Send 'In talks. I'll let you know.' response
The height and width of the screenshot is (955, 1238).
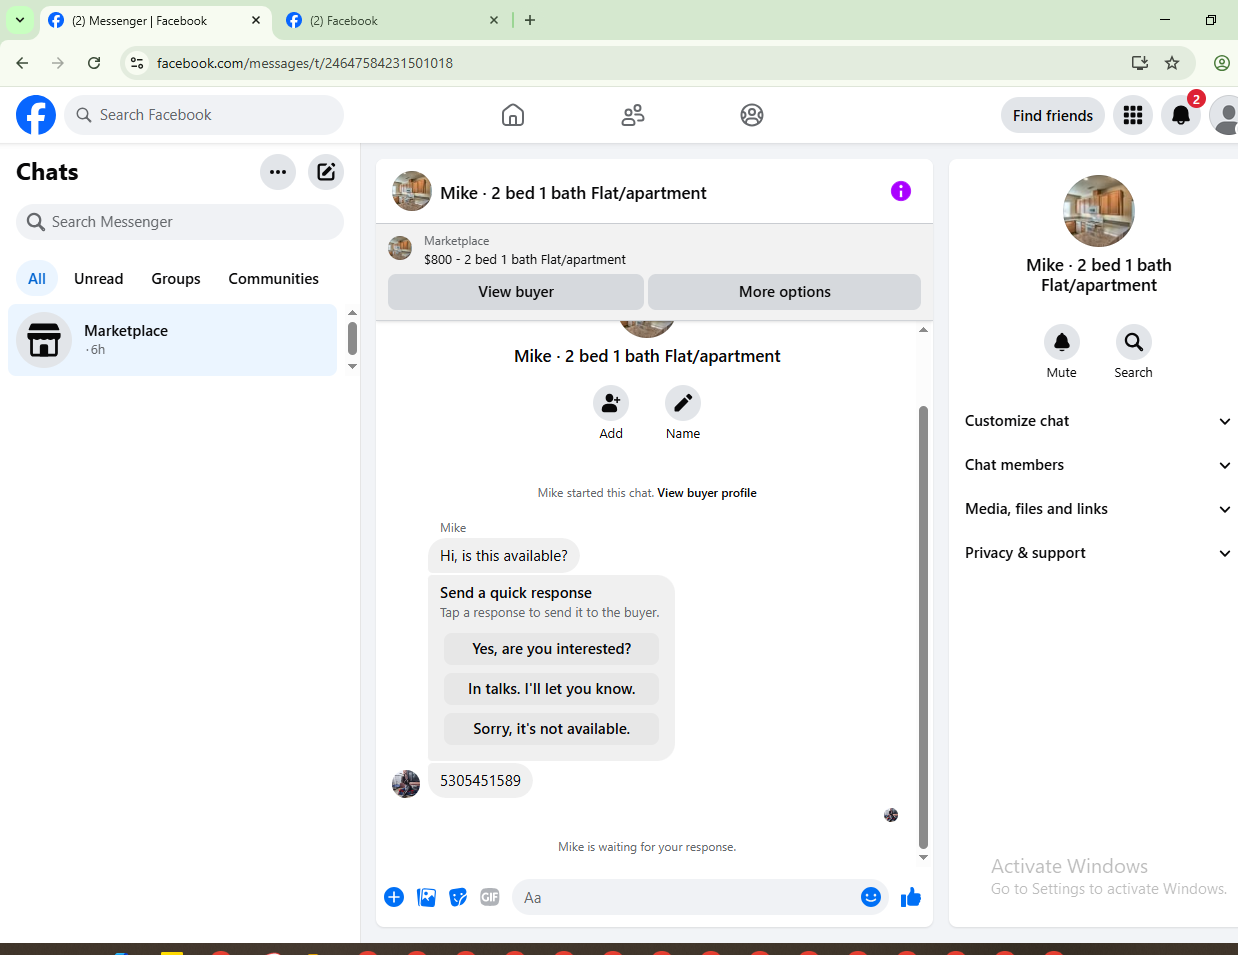[552, 689]
